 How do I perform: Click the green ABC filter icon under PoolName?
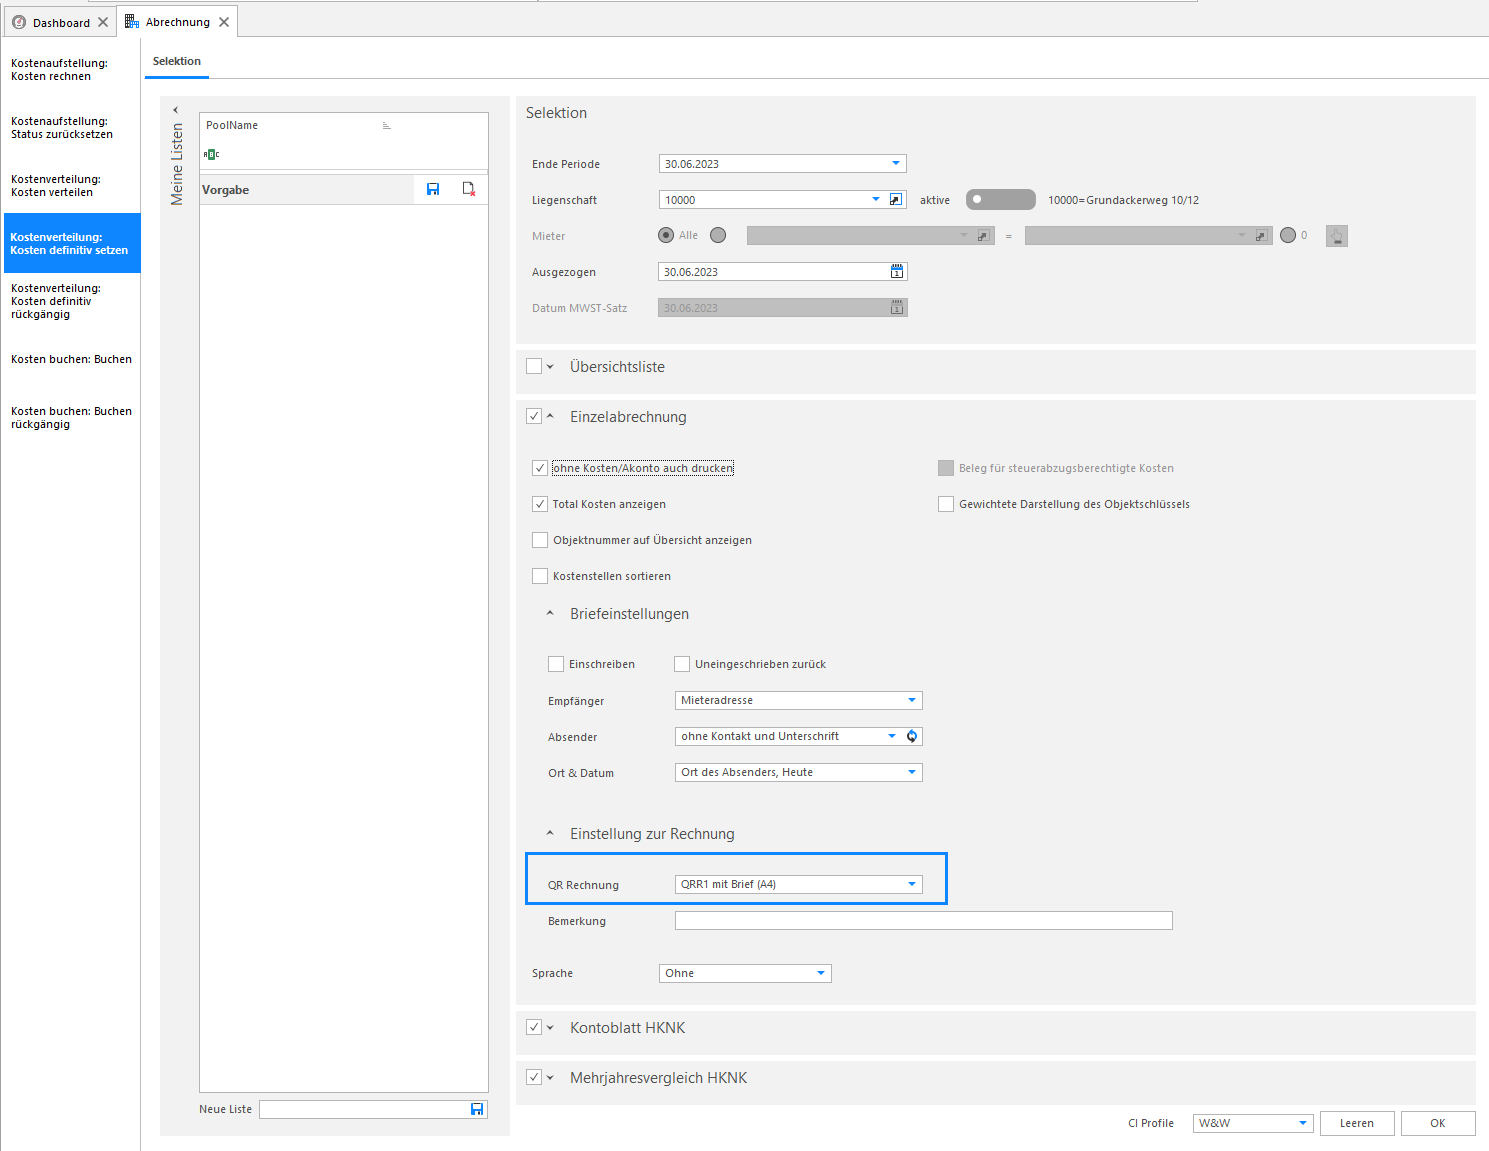(211, 154)
